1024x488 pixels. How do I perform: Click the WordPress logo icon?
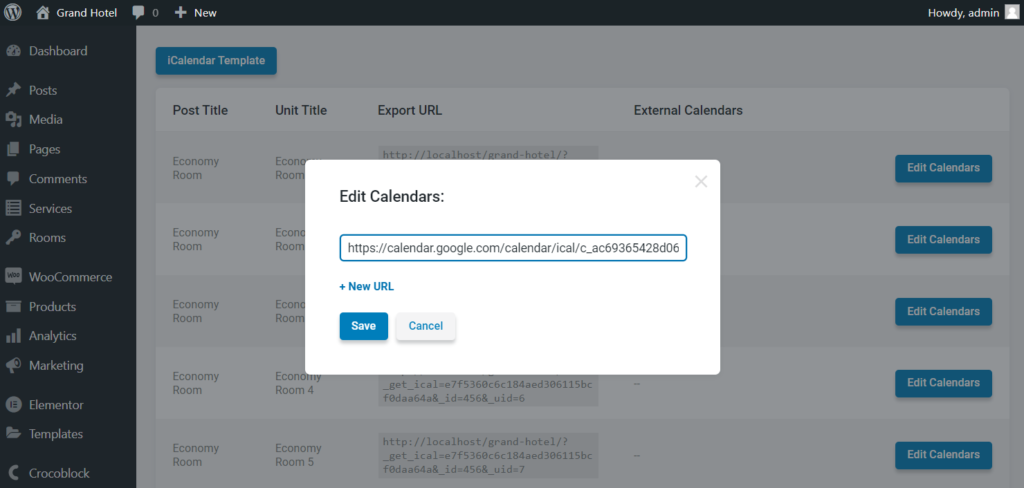[13, 12]
